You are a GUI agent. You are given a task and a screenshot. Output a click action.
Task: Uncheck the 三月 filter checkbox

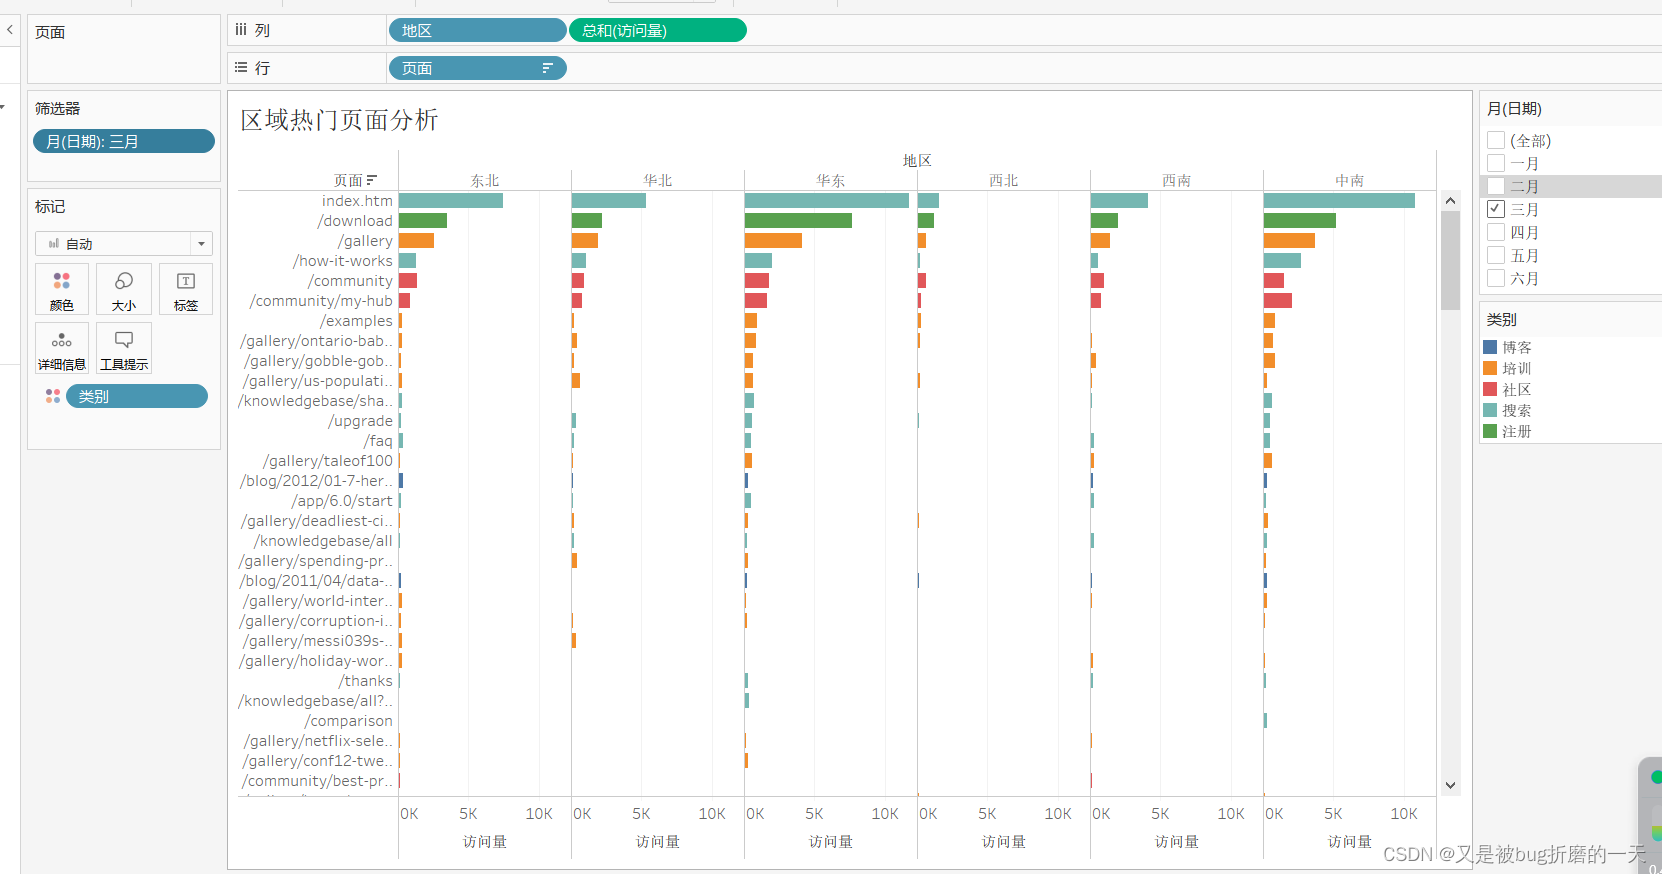(x=1496, y=209)
